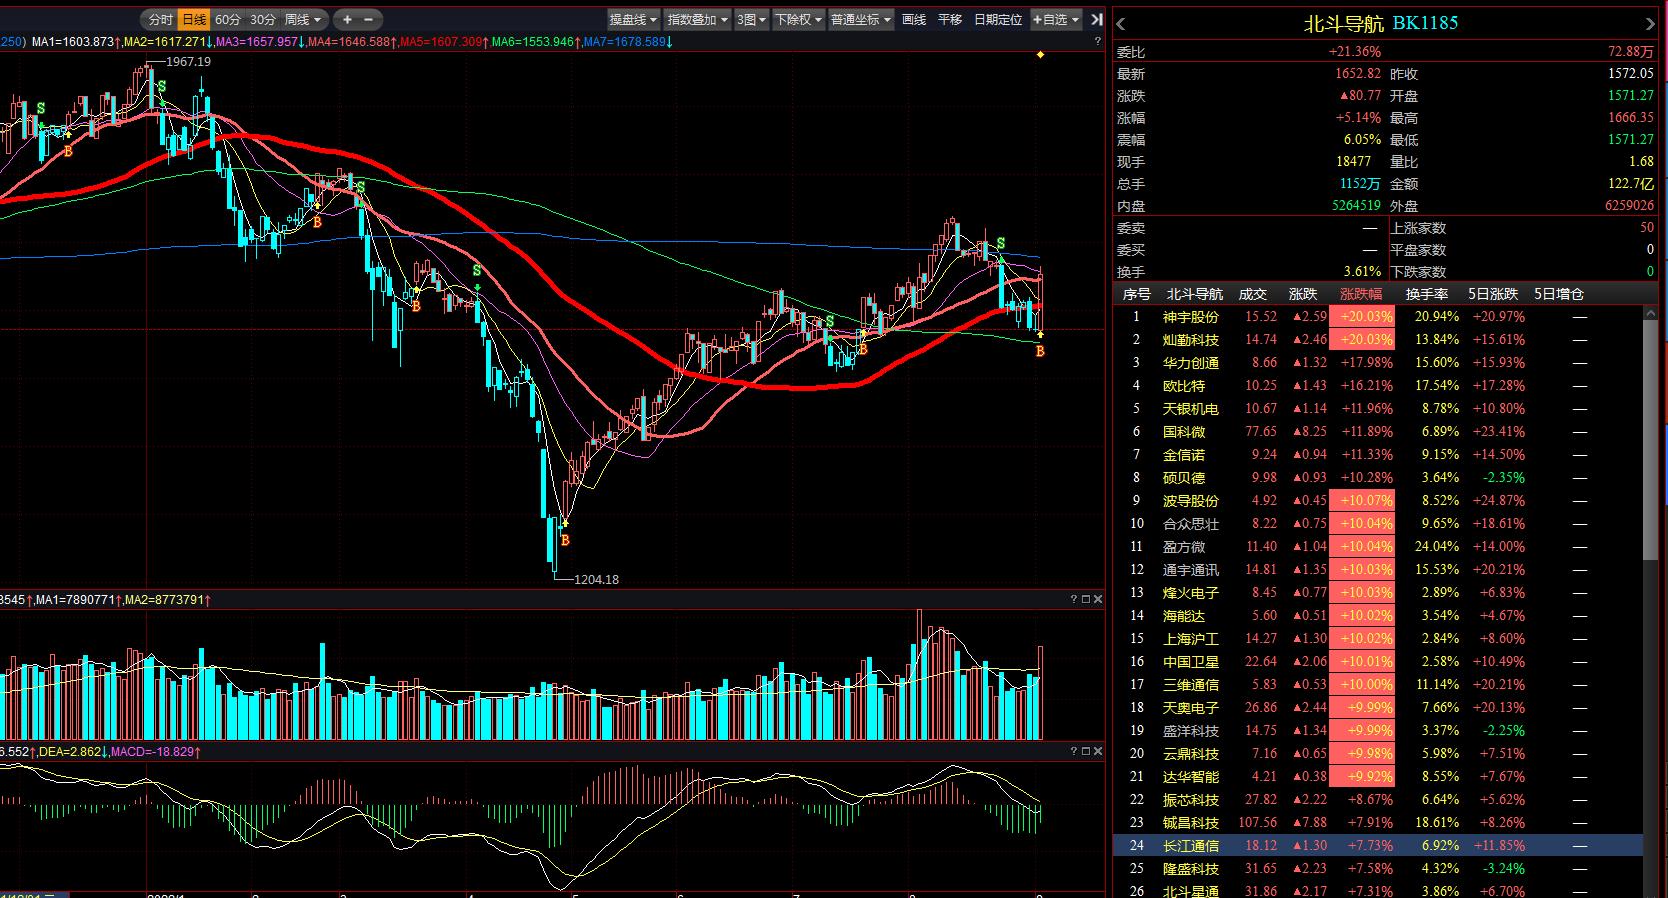The width and height of the screenshot is (1668, 898).
Task: Click the 北斗导航 BK1185 panel title
Action: click(1381, 24)
